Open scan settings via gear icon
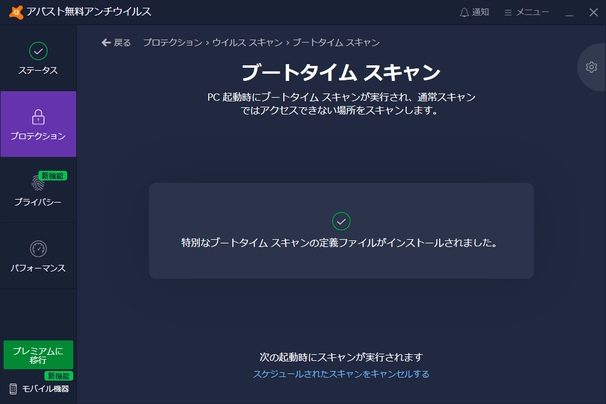Screen dimensions: 606x404 click(x=591, y=67)
